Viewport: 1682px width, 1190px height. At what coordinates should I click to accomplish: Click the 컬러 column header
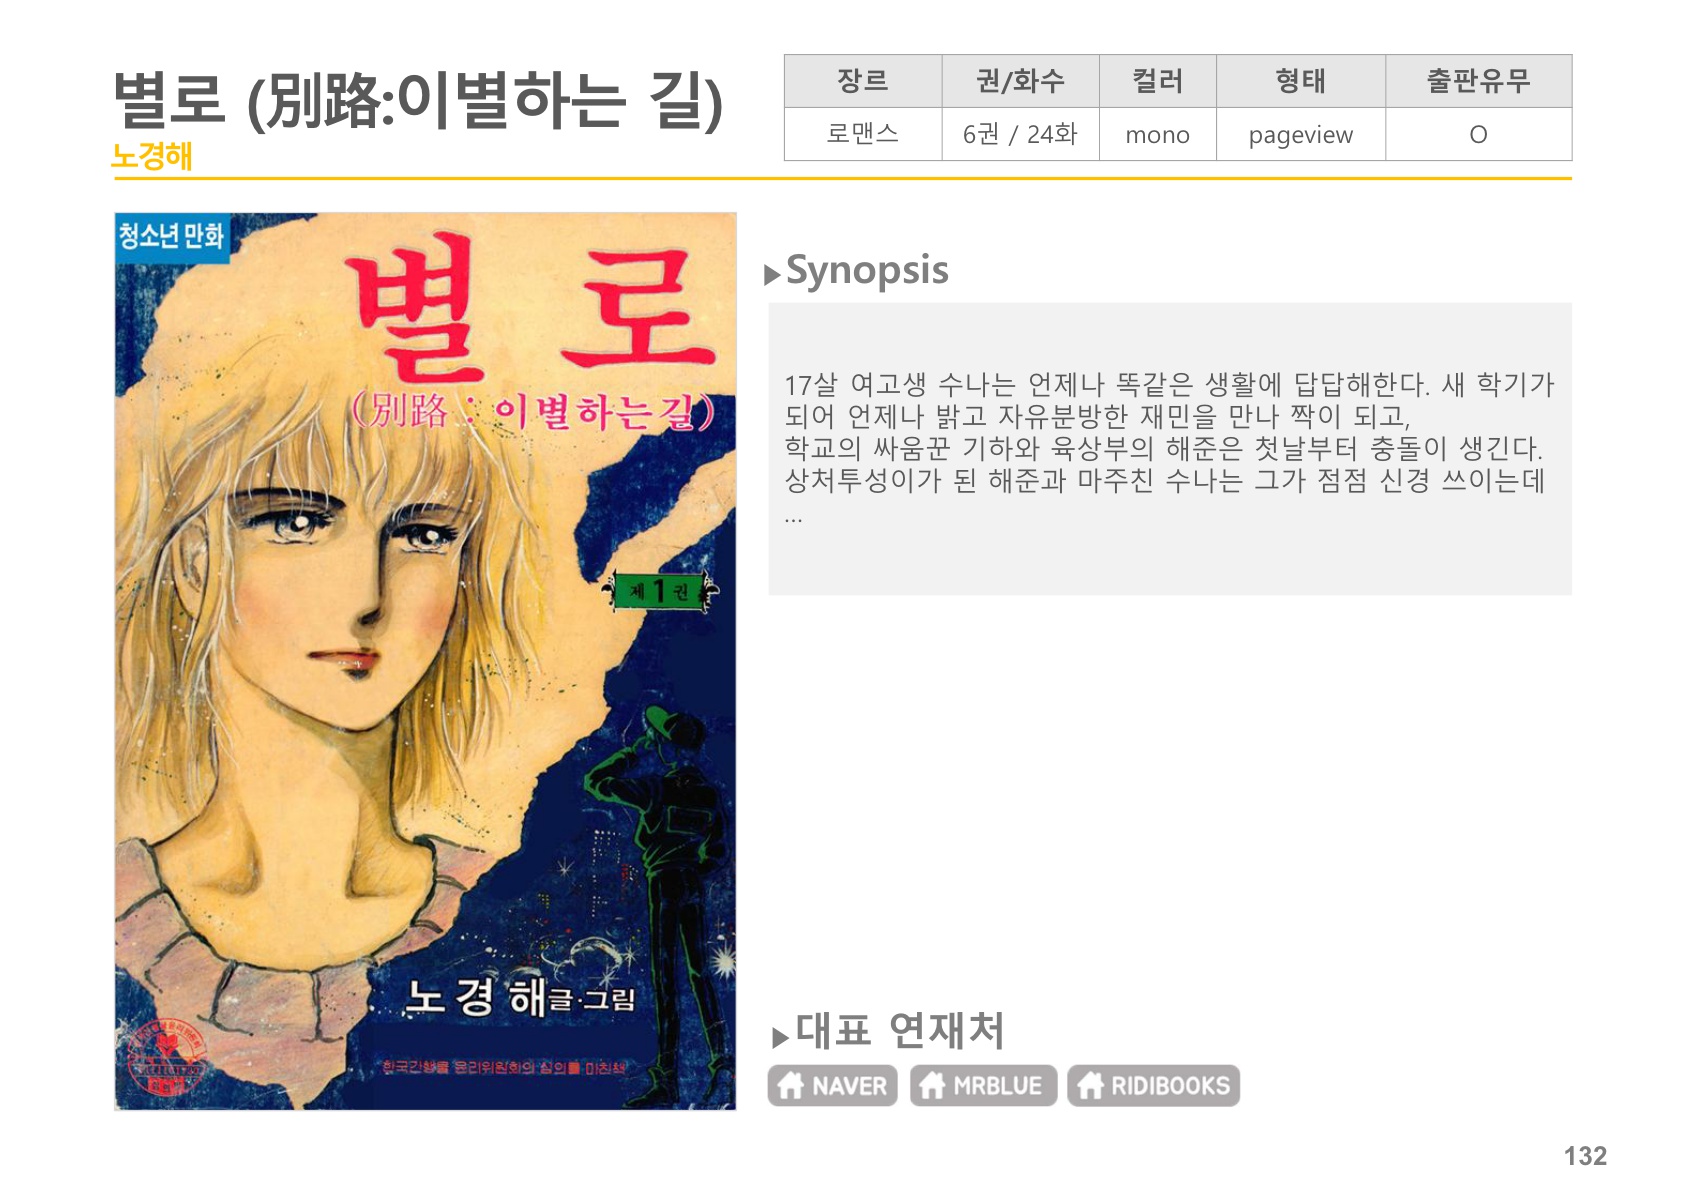[x=1157, y=81]
